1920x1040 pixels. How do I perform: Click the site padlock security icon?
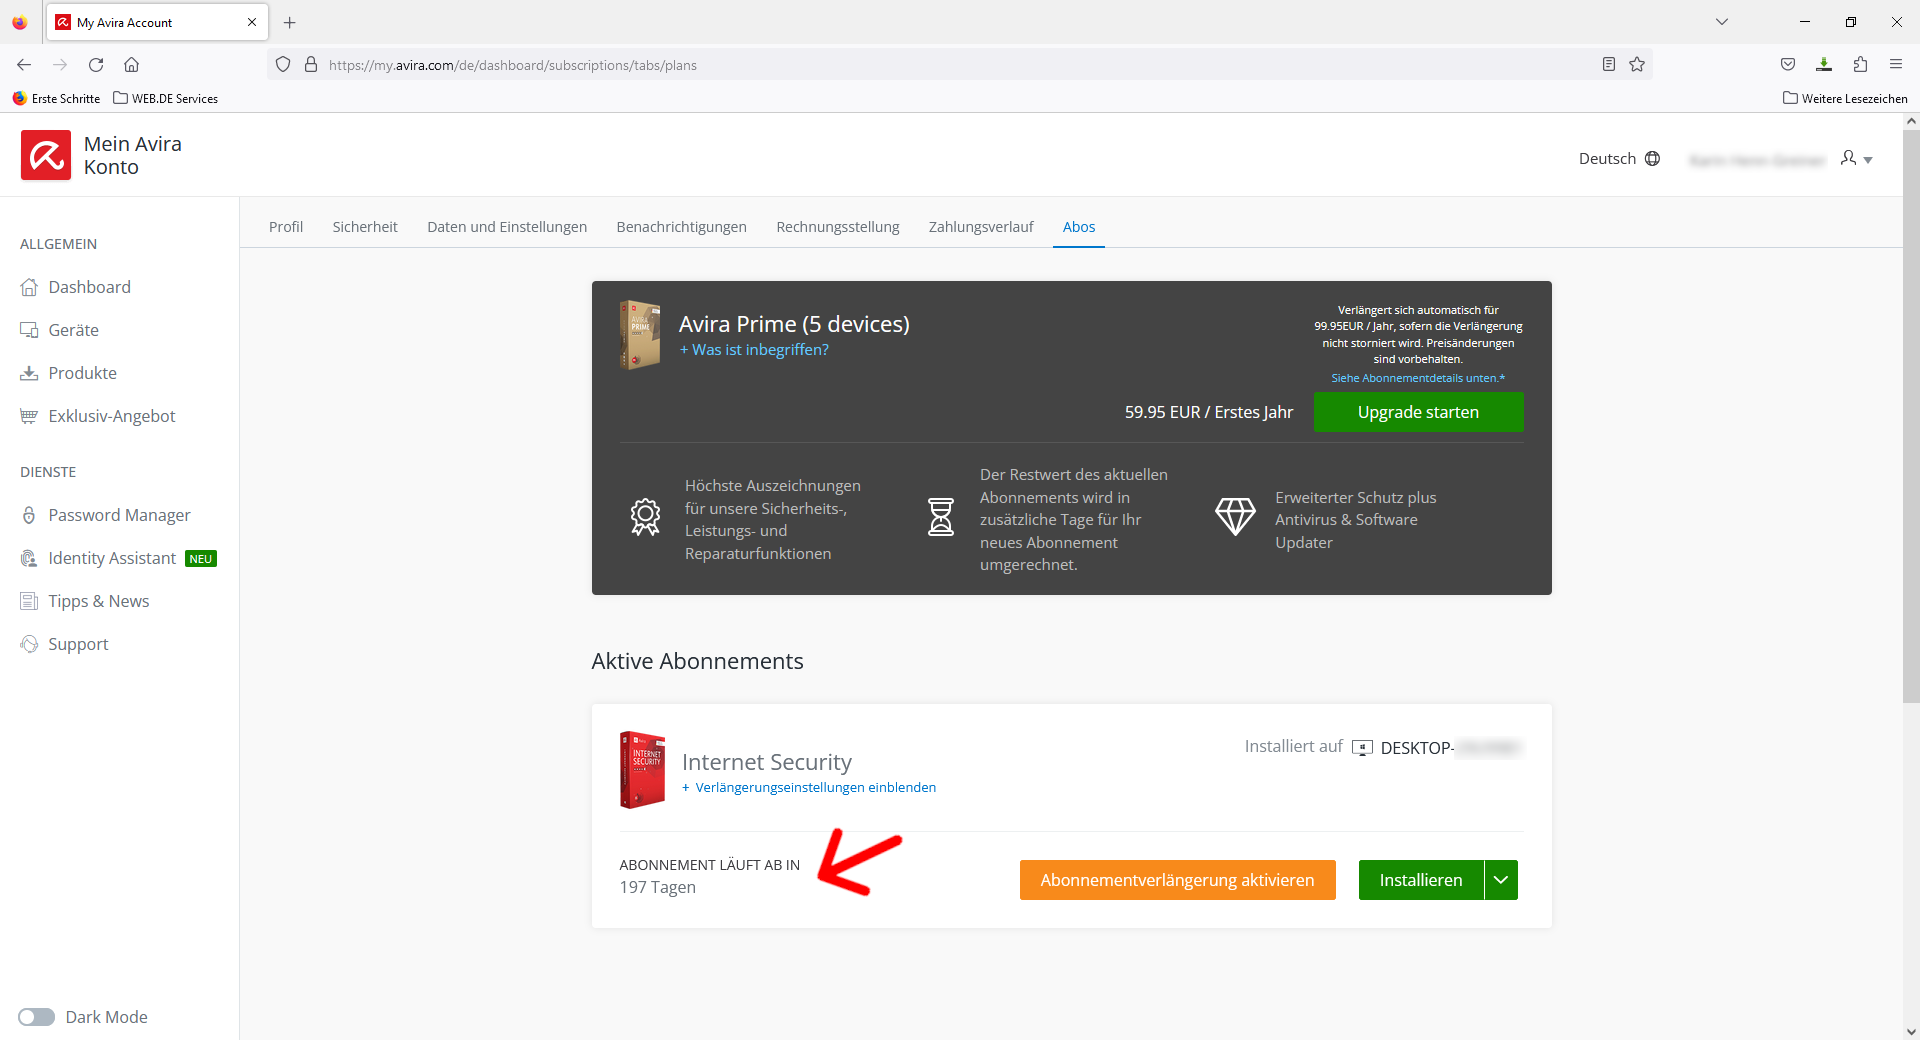click(x=311, y=65)
